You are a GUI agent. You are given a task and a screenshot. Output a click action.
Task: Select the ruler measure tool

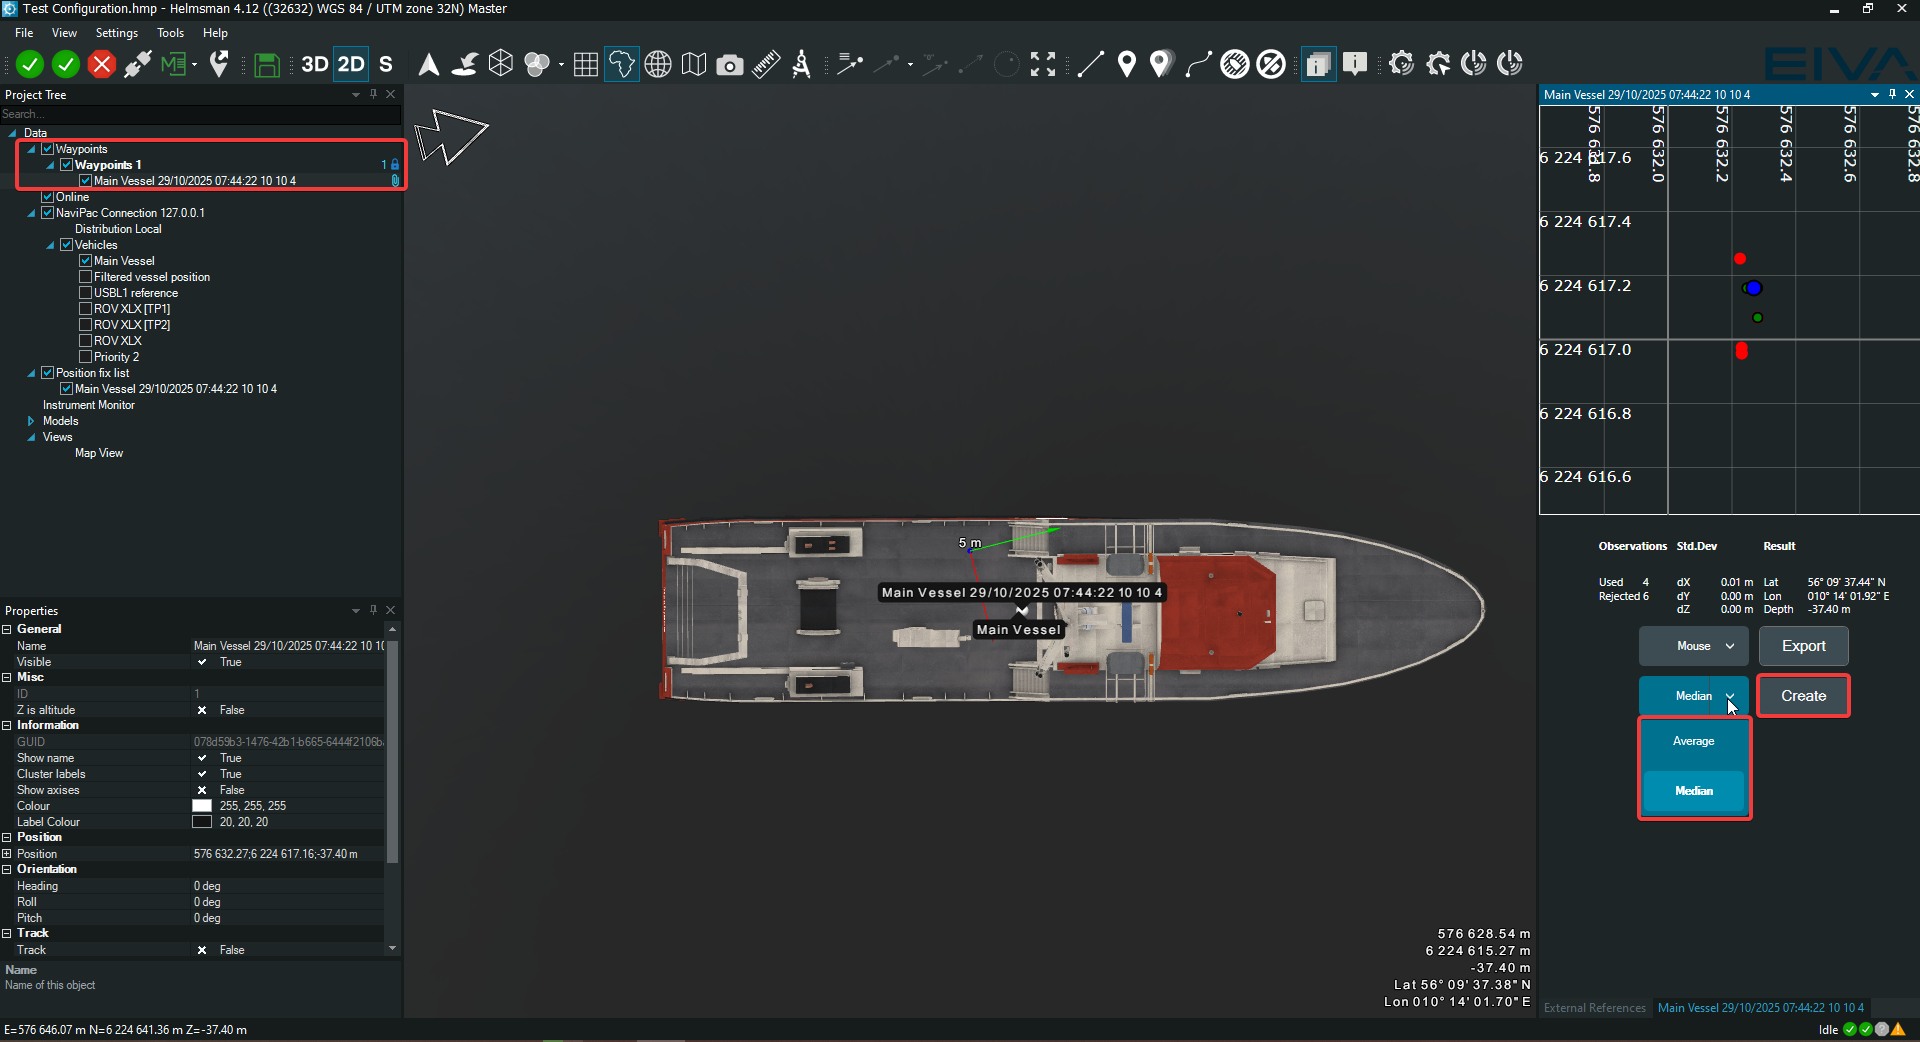[766, 65]
